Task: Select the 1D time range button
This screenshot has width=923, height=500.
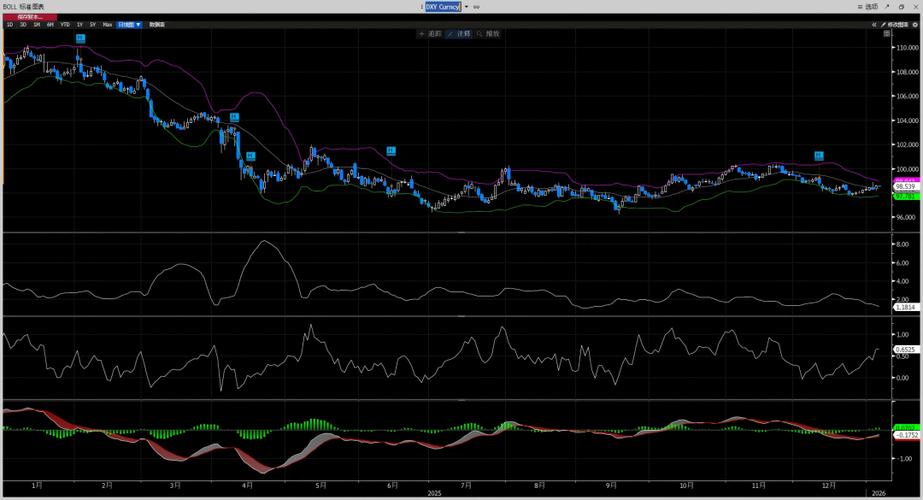Action: 9,24
